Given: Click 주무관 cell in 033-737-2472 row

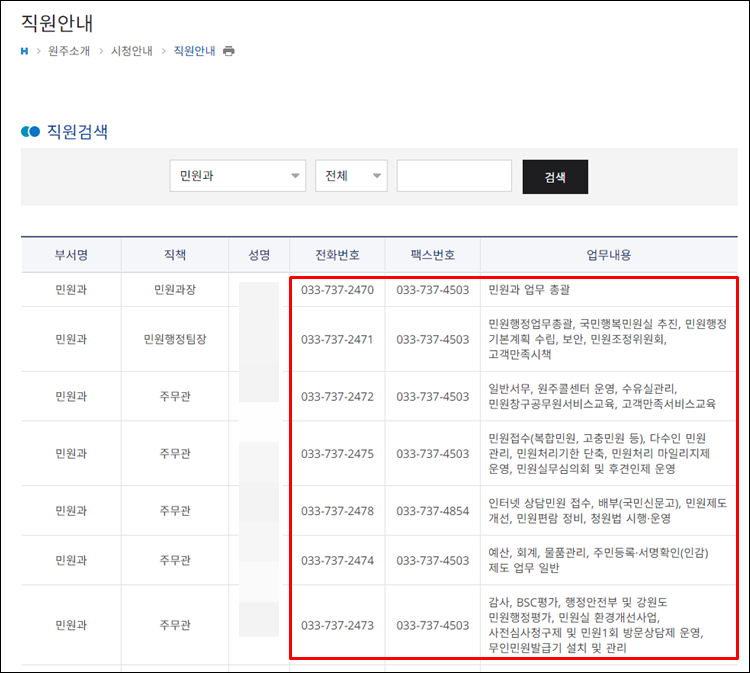Looking at the screenshot, I should coord(175,397).
